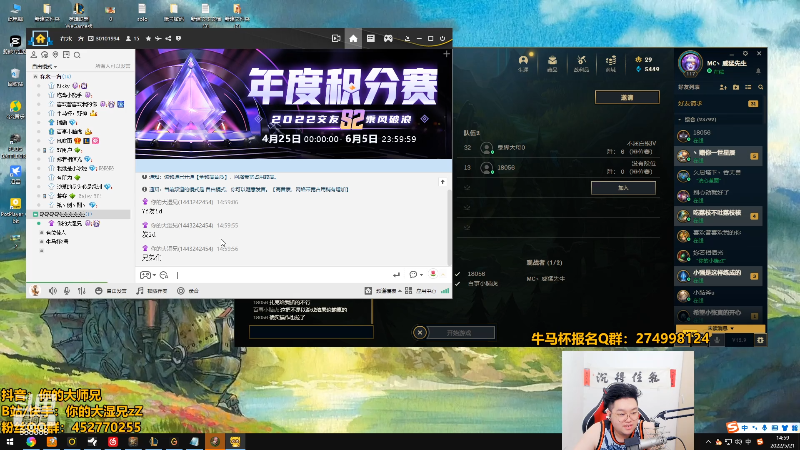Click the X cancel circle near start game
Viewport: 800px width, 450px height.
[x=419, y=333]
